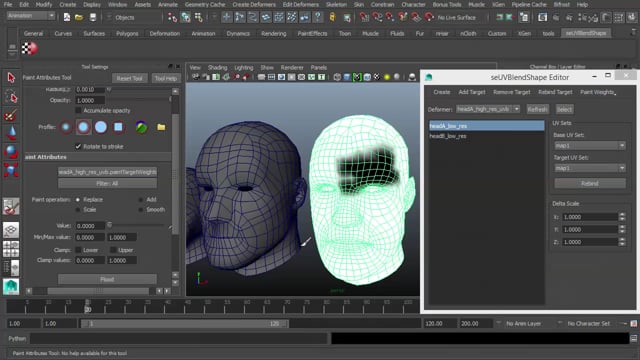Screen dimensions: 640x360
Task: Increment Delta Scale X stepper
Action: (622, 215)
